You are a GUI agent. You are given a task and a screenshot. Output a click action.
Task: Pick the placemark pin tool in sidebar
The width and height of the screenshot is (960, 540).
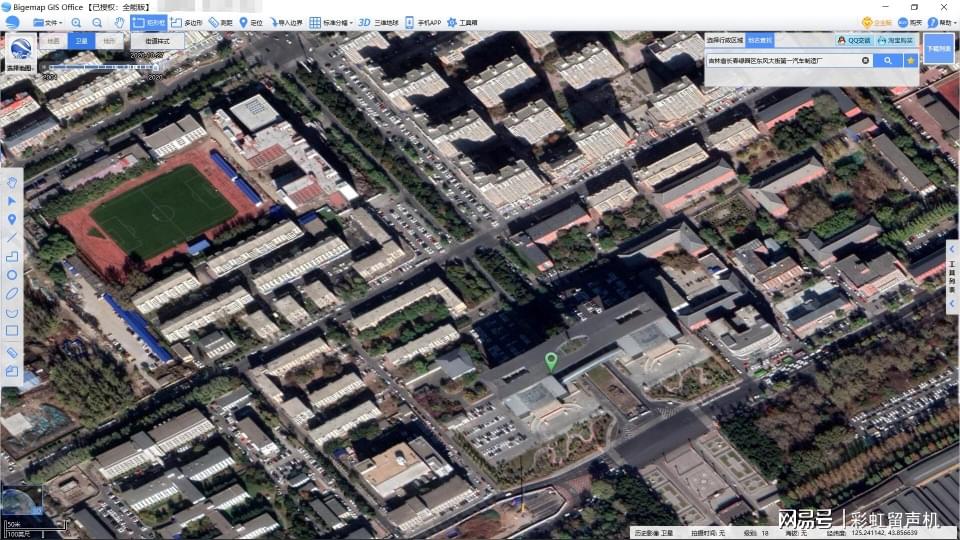tap(12, 219)
